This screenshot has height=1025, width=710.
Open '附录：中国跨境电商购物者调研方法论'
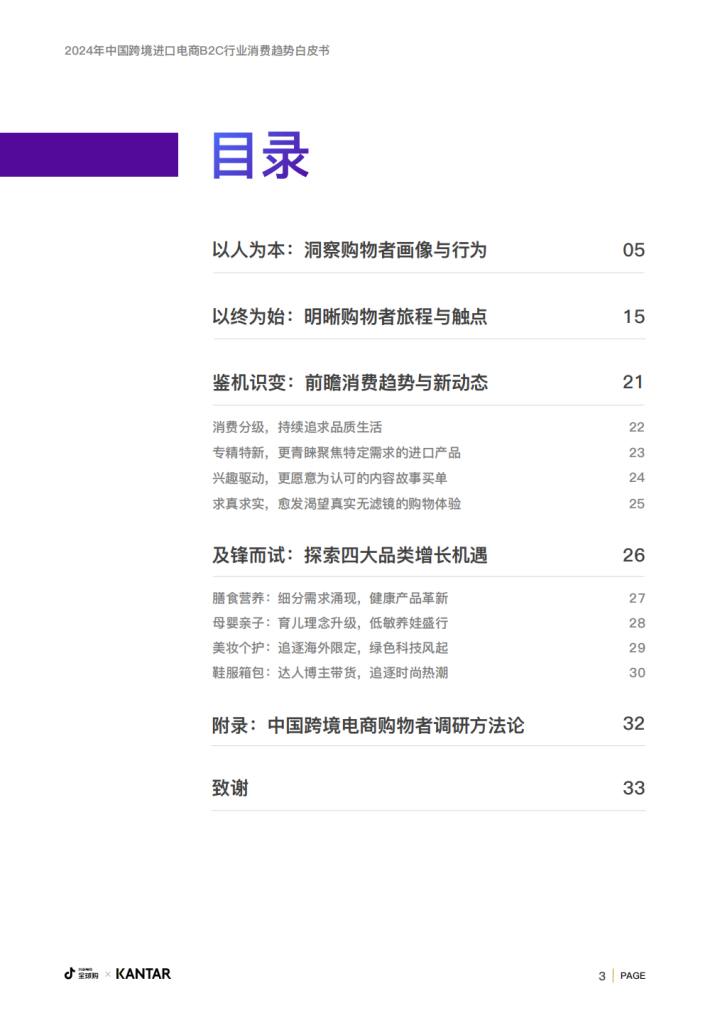pyautogui.click(x=367, y=725)
